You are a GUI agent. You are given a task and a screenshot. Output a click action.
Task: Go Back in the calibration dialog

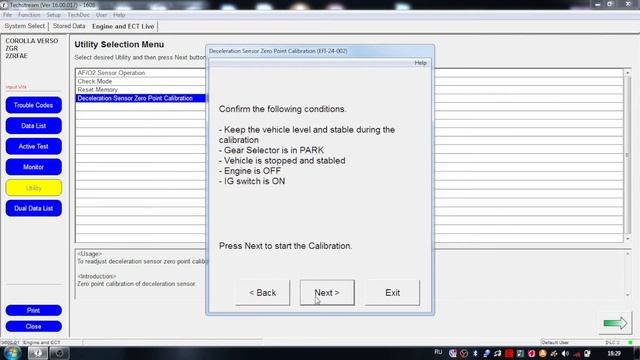(262, 293)
